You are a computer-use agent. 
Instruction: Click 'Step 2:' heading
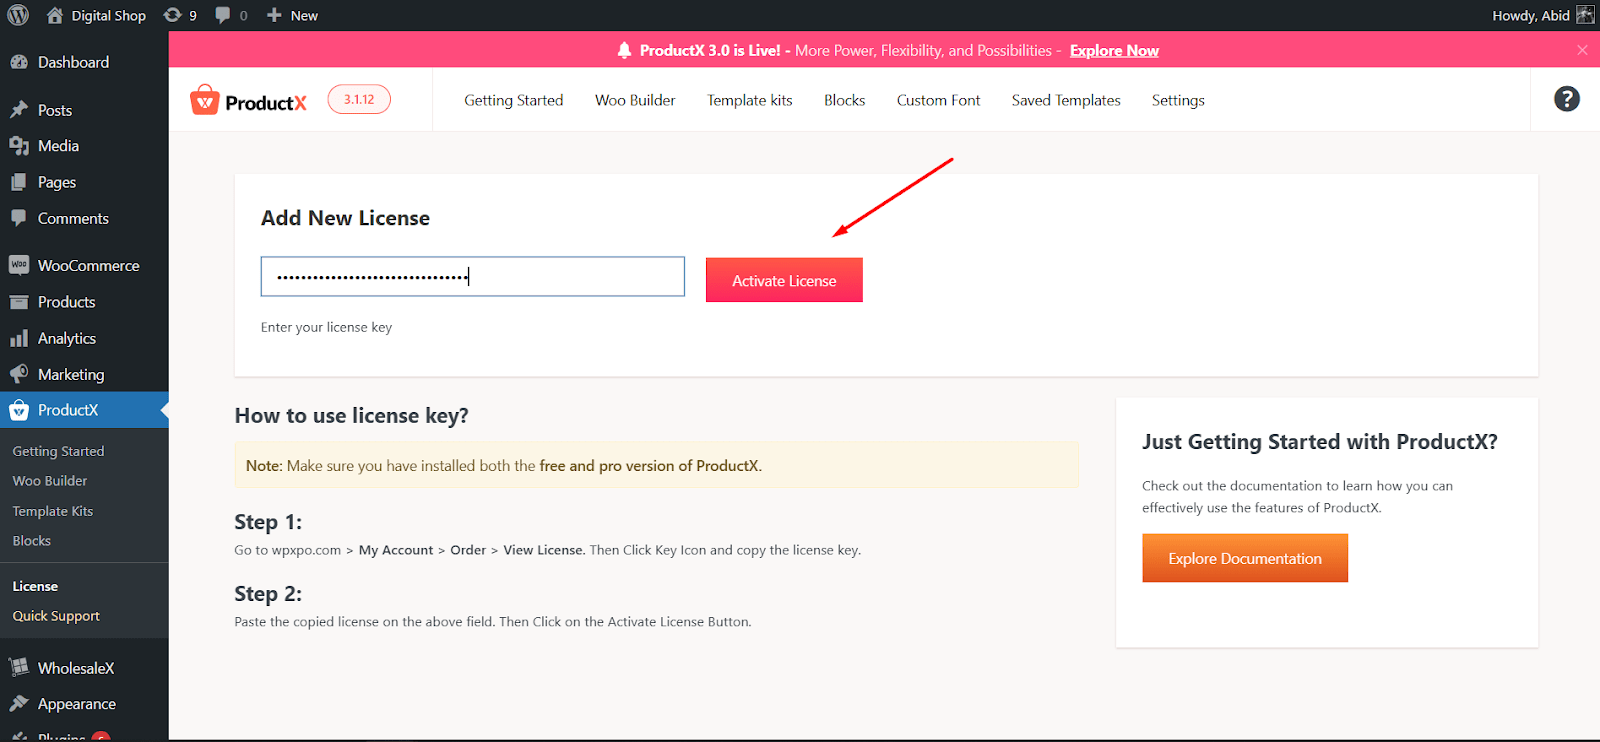268,594
